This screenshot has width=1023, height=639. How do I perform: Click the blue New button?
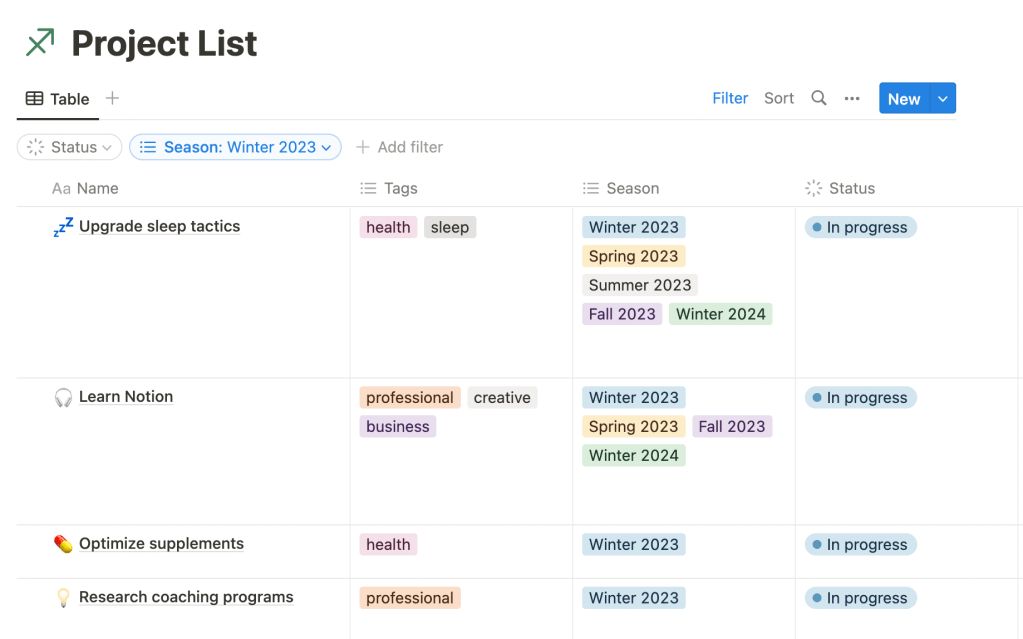coord(903,98)
